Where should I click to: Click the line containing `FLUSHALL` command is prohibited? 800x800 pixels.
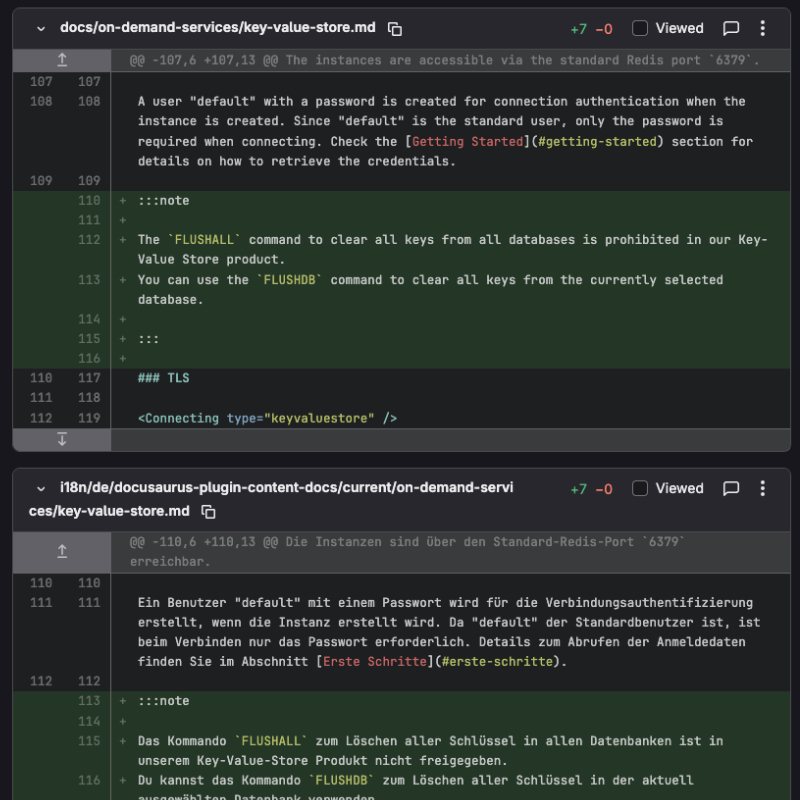pos(452,249)
